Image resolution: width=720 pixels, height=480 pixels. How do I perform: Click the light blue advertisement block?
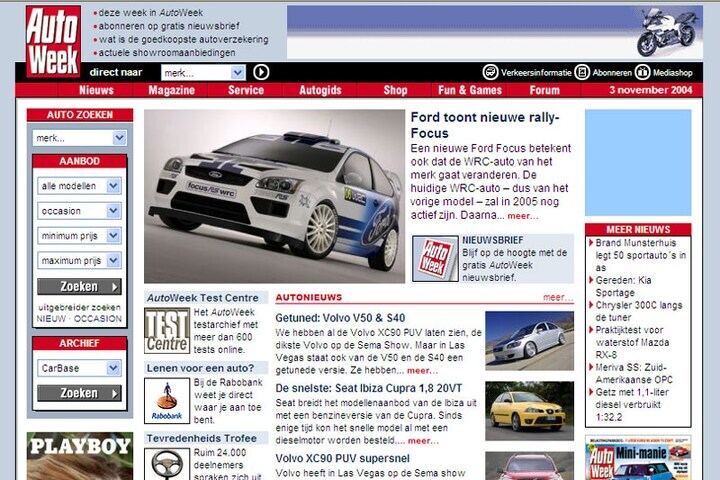point(638,163)
